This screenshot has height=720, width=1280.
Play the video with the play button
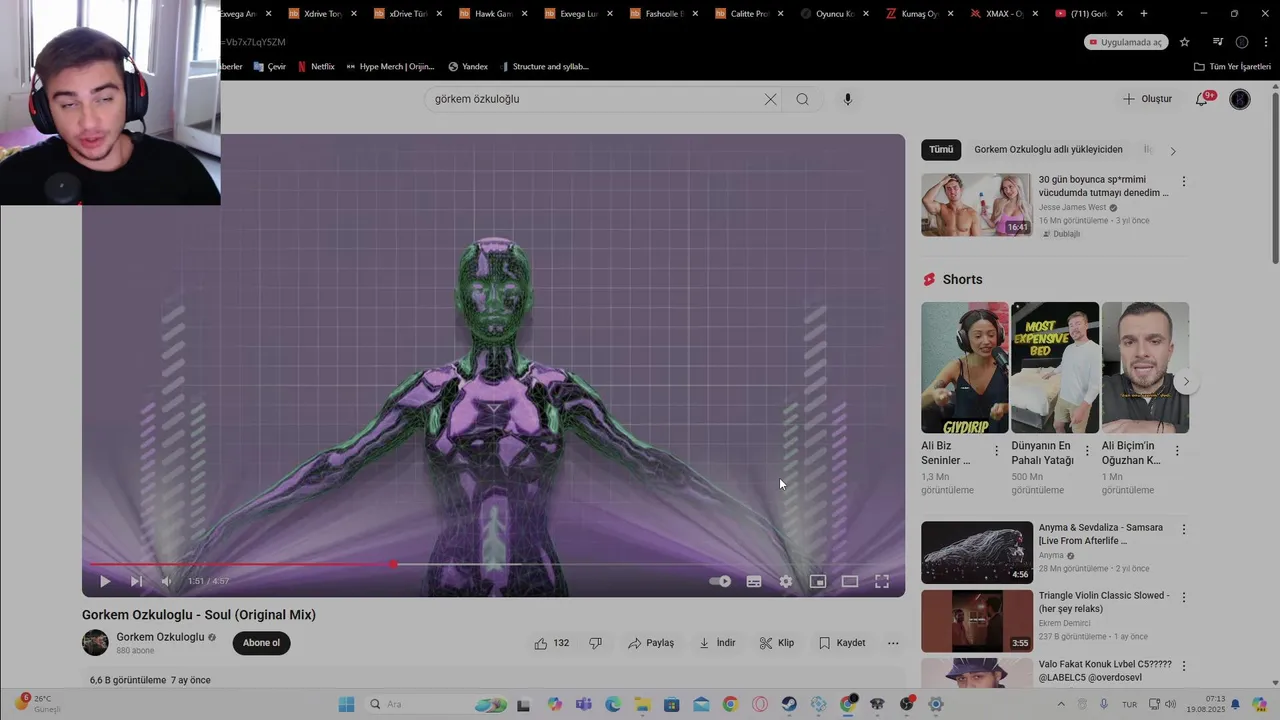105,581
